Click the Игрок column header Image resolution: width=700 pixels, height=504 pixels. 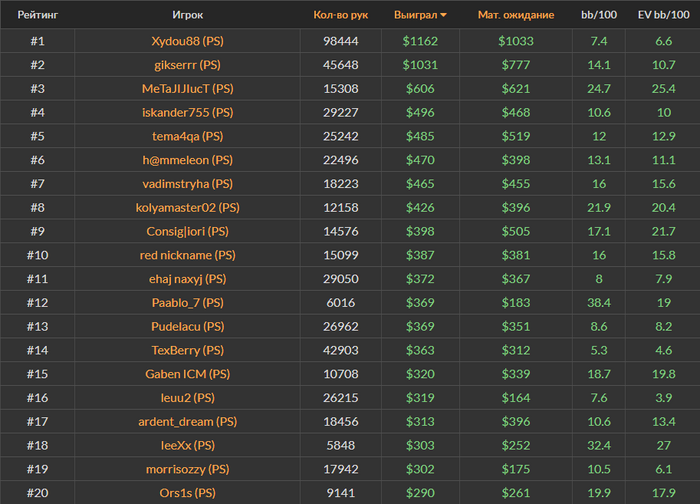187,16
